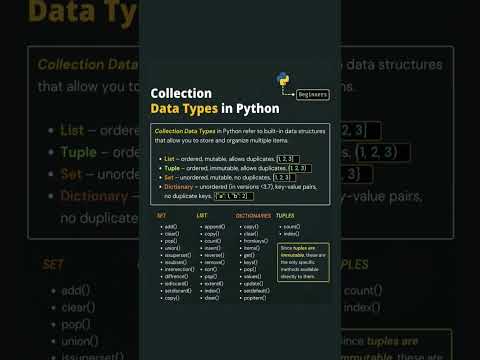480x360 pixels.
Task: Click the DICTIONARIES column heading
Action: [x=253, y=216]
